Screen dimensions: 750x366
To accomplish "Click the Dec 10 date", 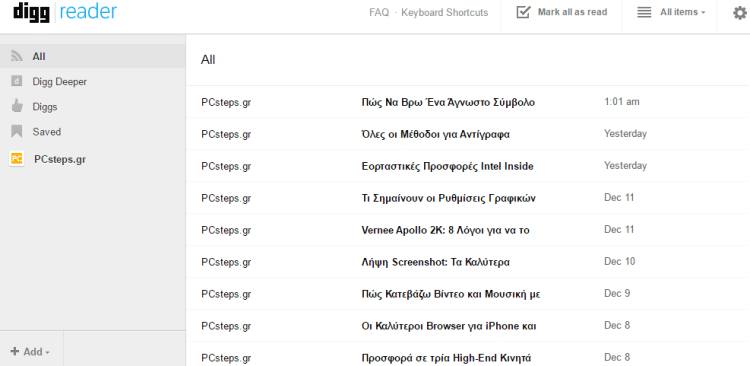I will pos(620,262).
